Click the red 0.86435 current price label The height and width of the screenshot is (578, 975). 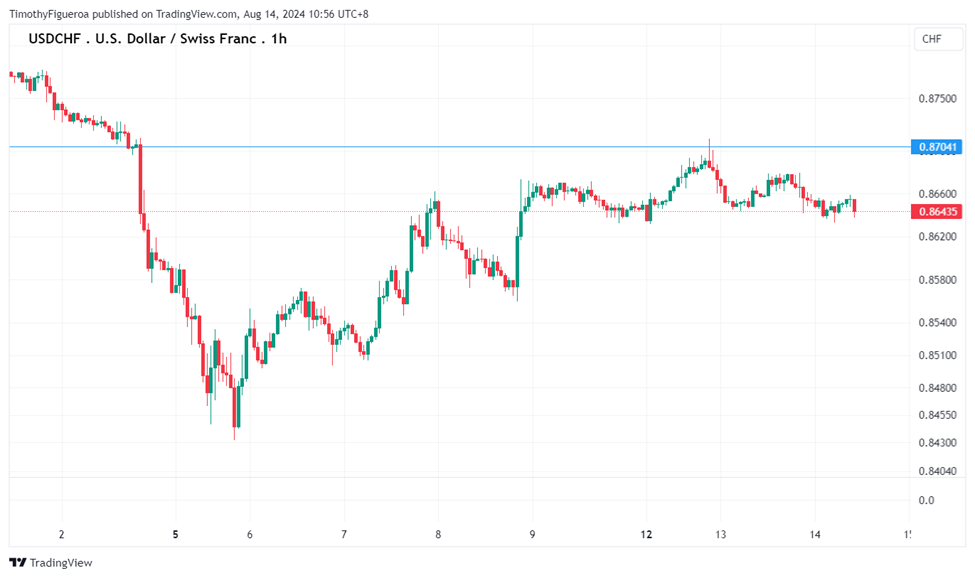pos(938,212)
